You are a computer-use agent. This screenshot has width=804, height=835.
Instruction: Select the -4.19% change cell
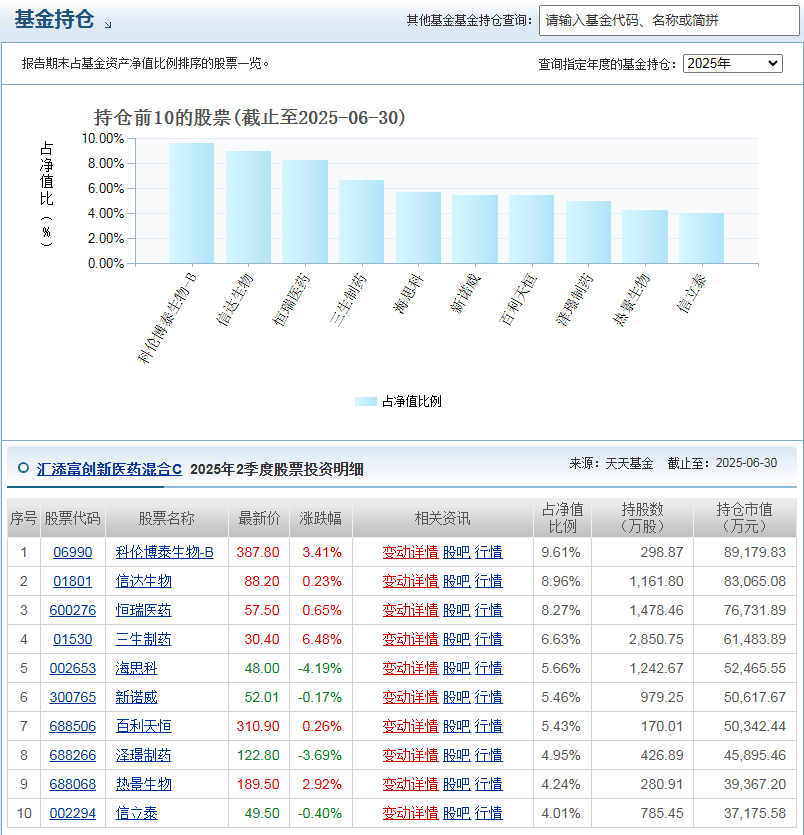click(319, 668)
